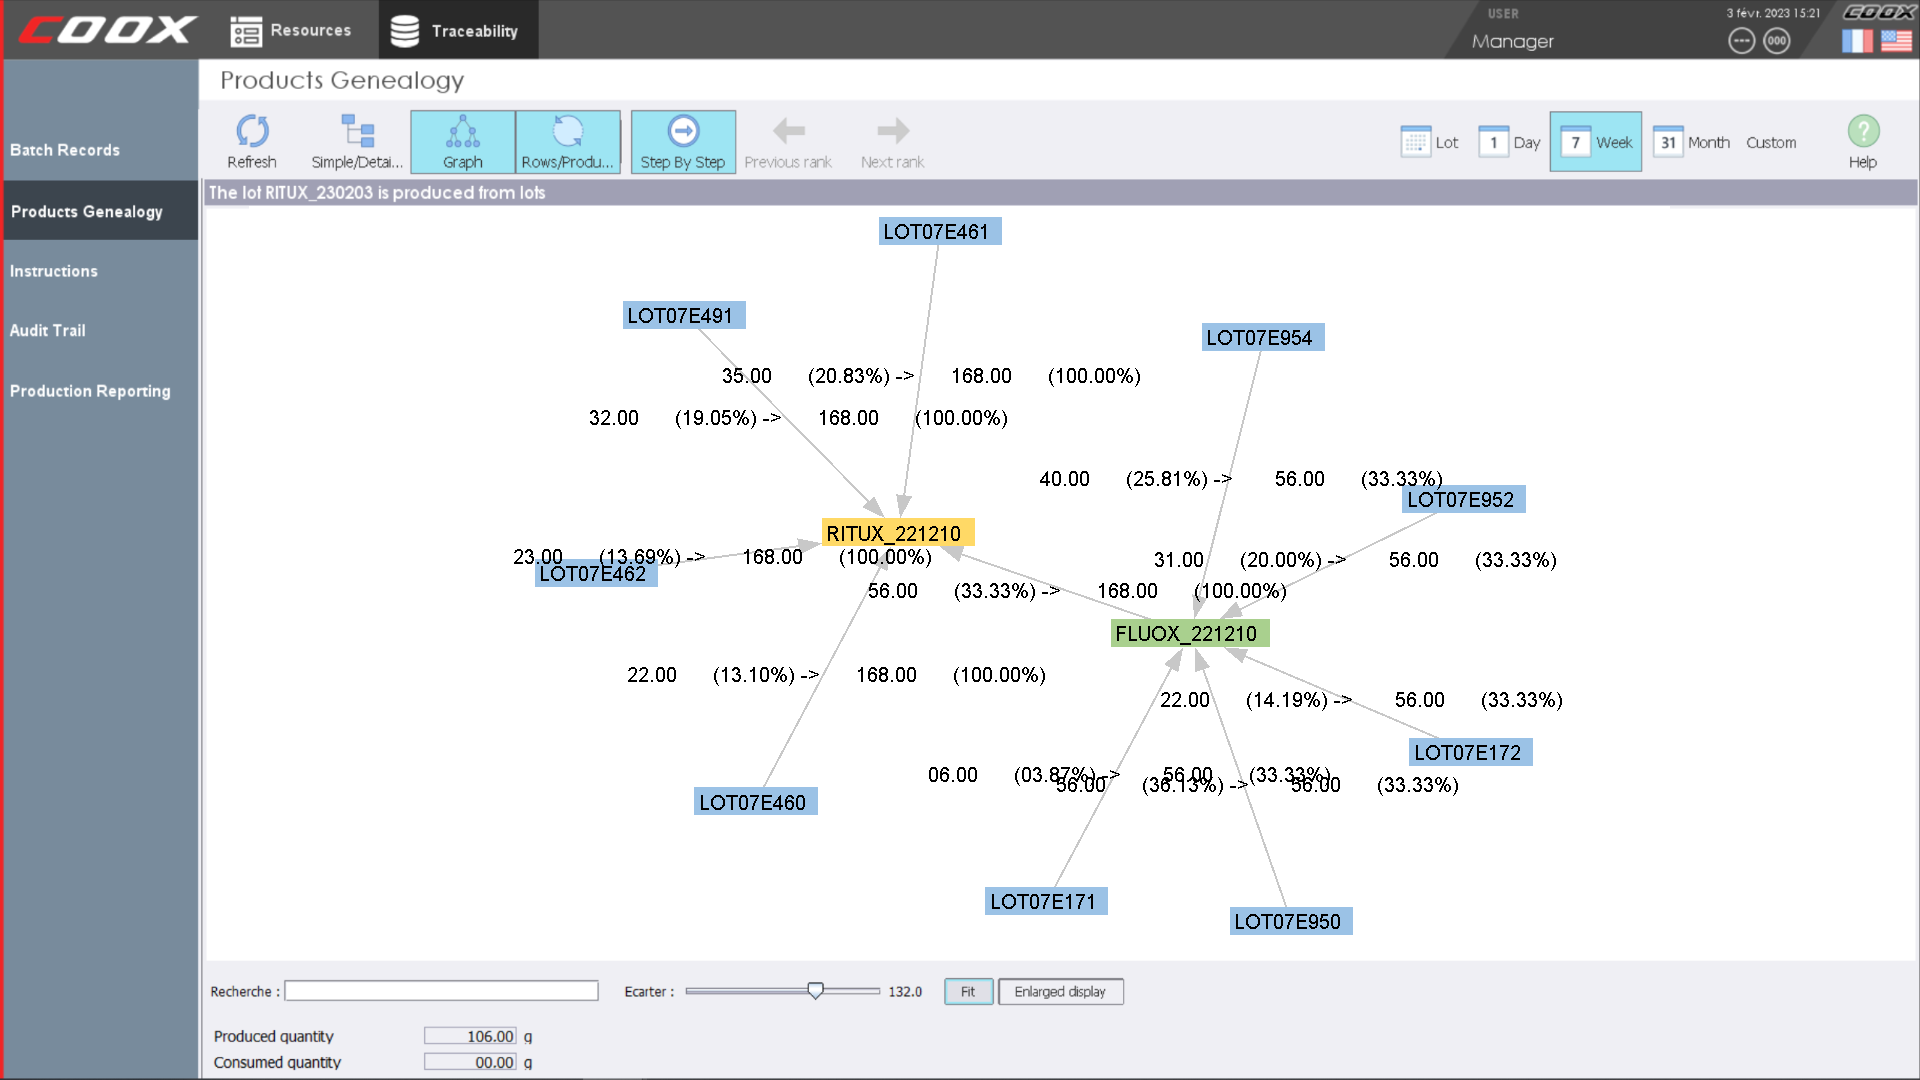The width and height of the screenshot is (1920, 1080).
Task: Click the Refresh icon
Action: coord(252,142)
